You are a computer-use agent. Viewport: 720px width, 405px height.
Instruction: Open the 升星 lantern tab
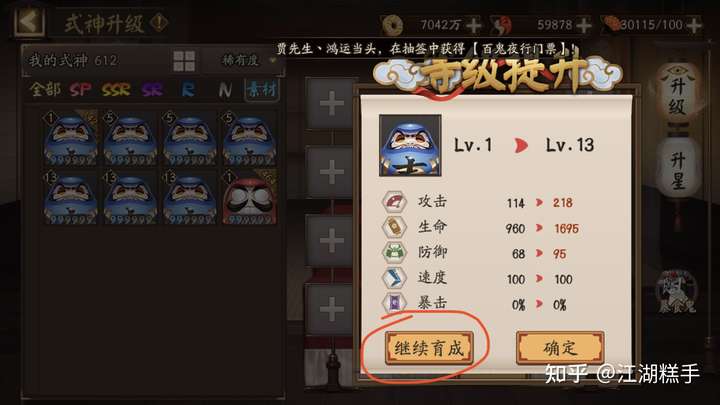coord(678,170)
